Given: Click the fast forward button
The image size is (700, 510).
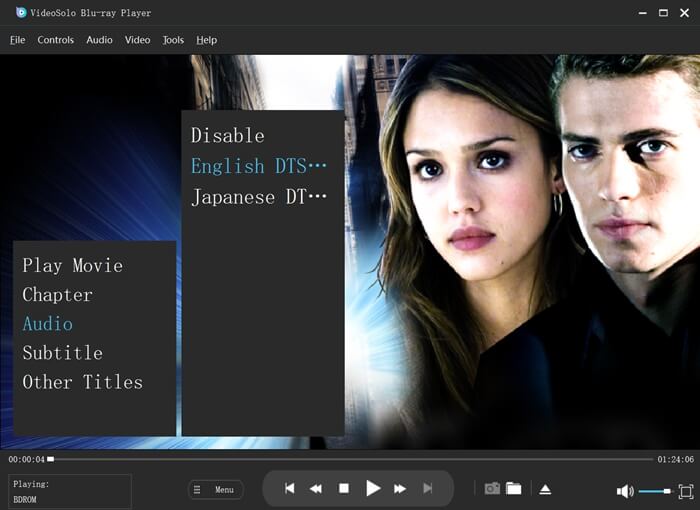Looking at the screenshot, I should click(x=400, y=489).
